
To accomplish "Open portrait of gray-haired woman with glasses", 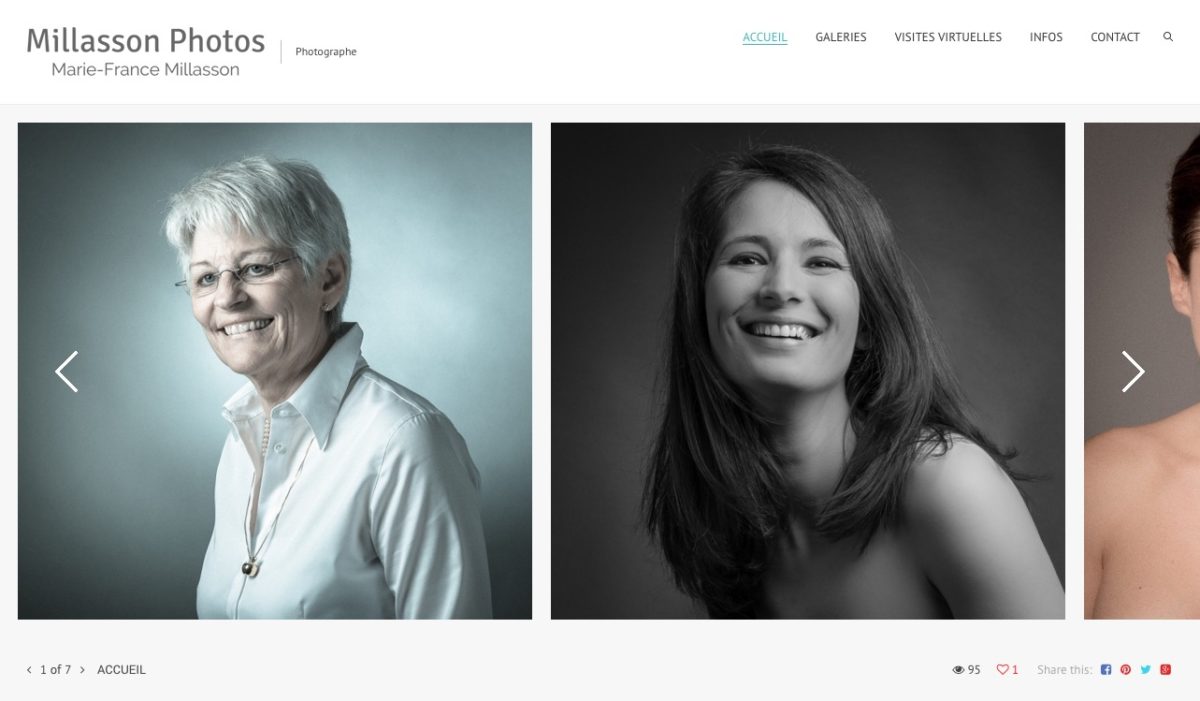I will tap(275, 371).
